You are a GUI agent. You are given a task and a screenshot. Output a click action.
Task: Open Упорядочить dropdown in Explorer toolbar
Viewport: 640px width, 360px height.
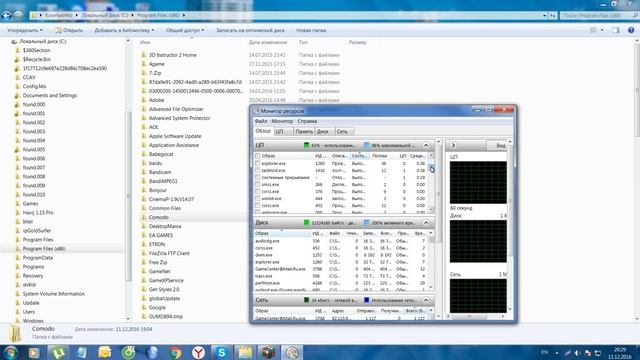coord(25,30)
